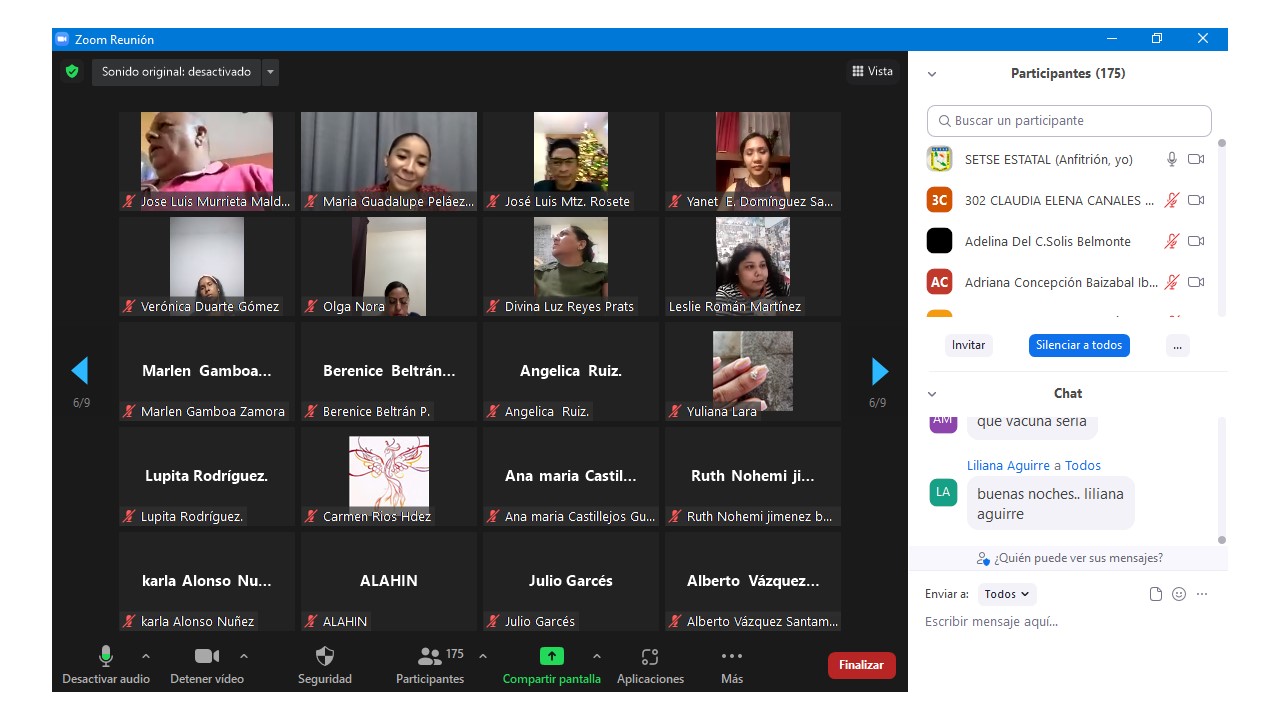Click the ALAHIN participant tile
Screen dimensions: 1280x720
coord(389,581)
